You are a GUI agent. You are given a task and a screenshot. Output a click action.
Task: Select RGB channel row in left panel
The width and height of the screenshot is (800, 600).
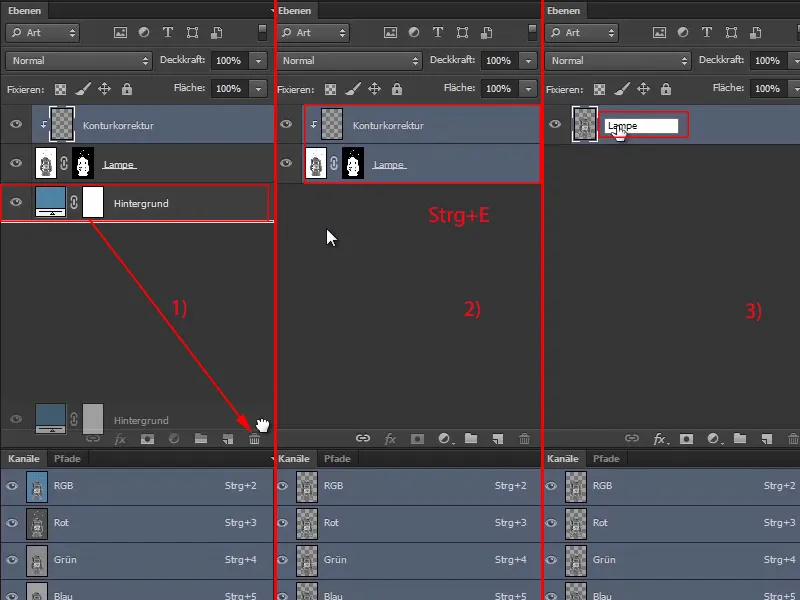point(137,486)
